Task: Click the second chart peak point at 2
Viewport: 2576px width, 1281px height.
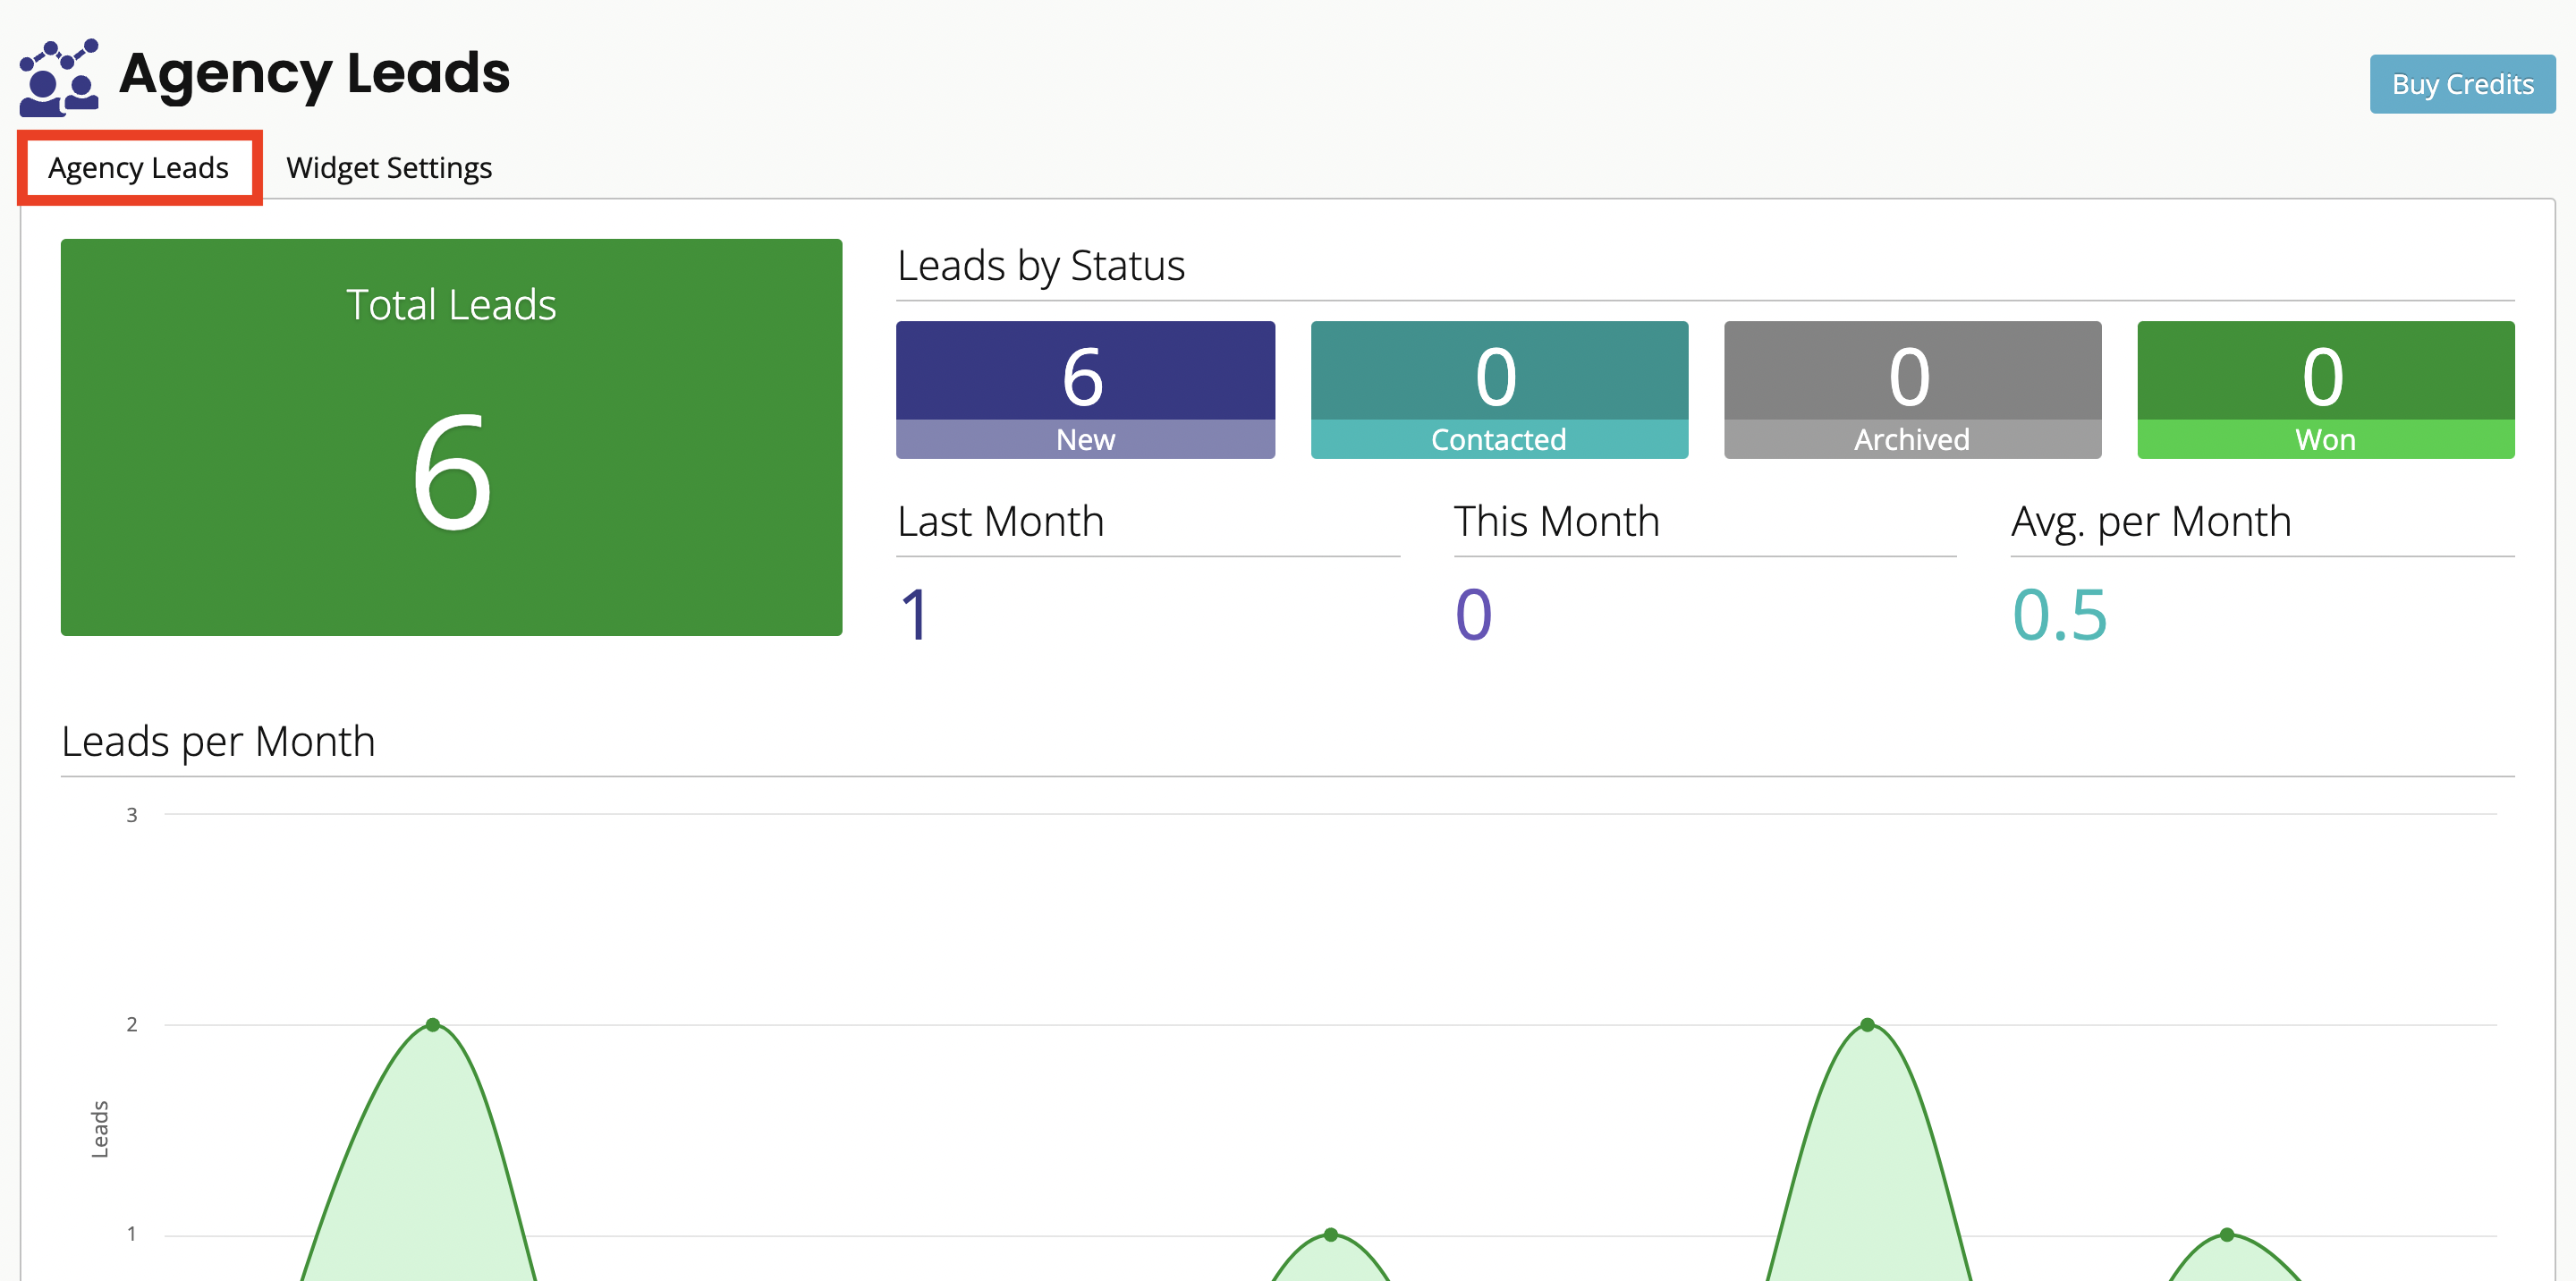Action: [x=1867, y=1024]
